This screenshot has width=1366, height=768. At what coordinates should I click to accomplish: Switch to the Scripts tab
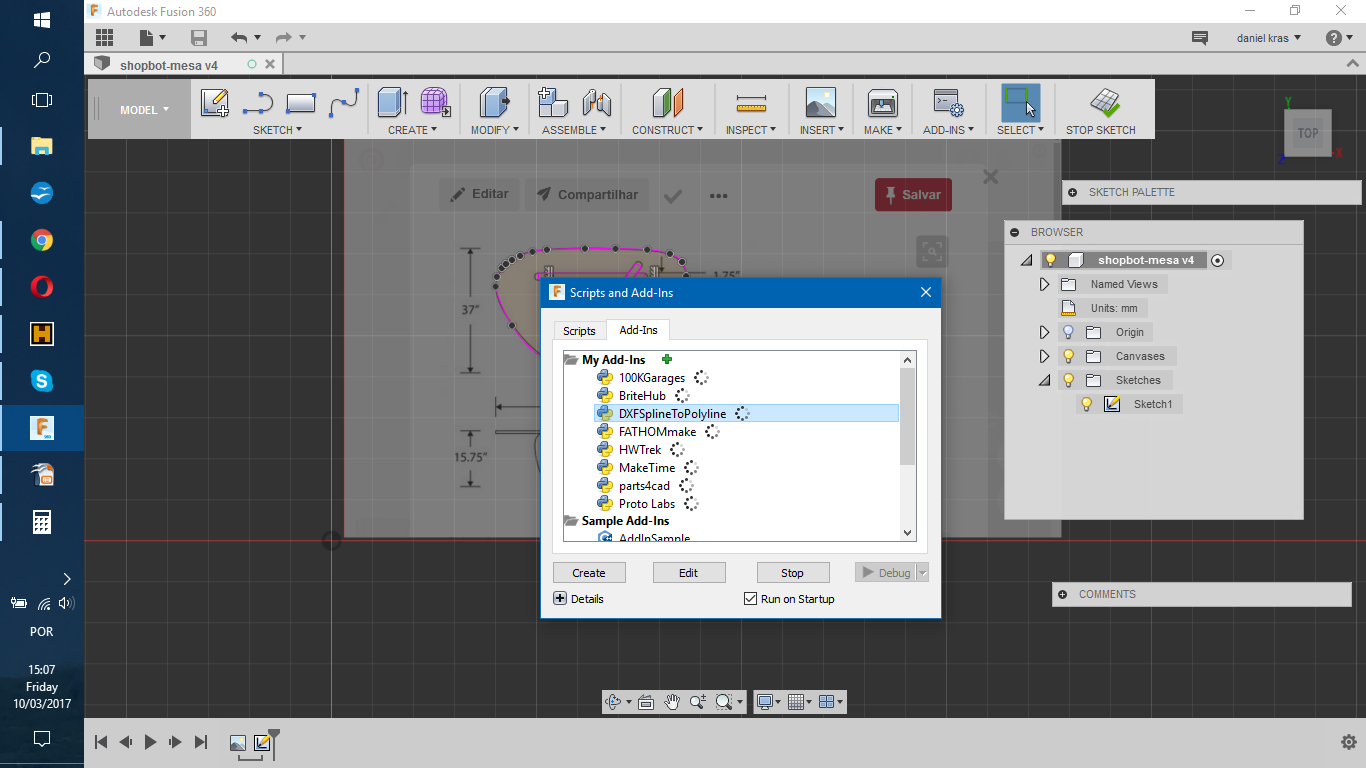tap(579, 331)
